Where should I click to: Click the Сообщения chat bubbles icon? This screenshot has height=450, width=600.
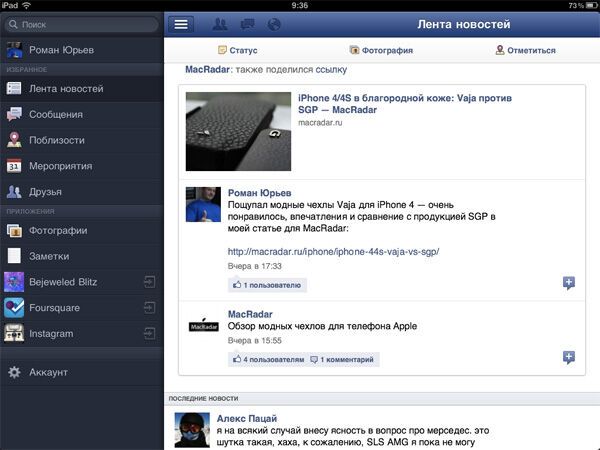coord(14,114)
